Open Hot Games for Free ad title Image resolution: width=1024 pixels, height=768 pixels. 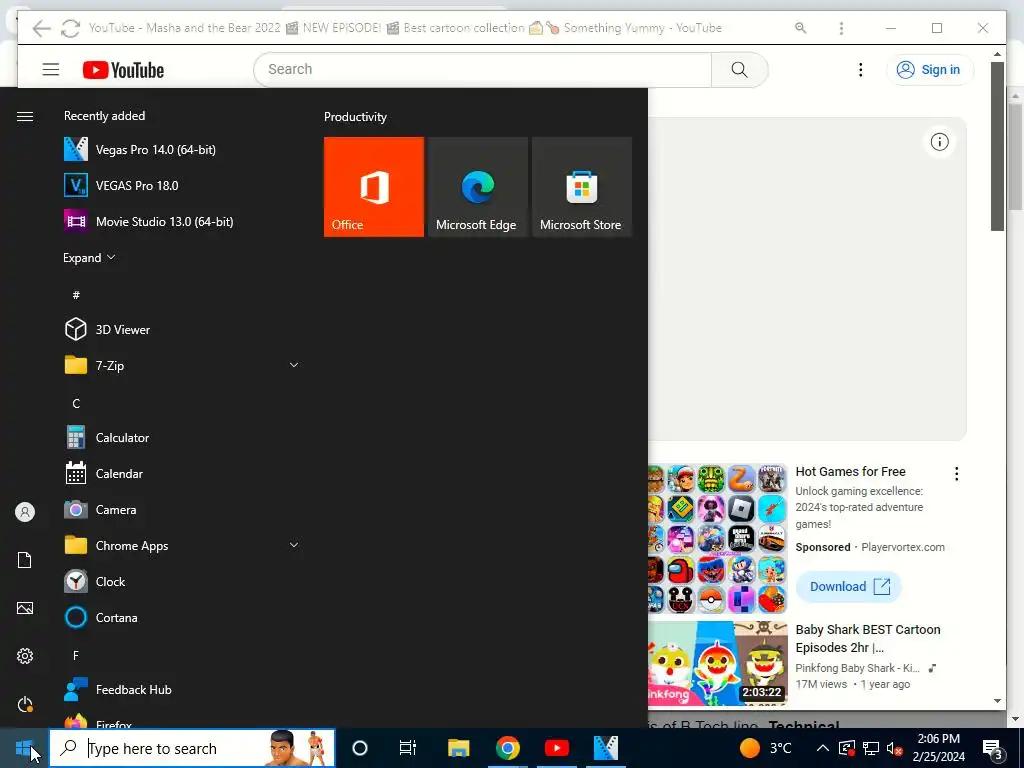(850, 472)
